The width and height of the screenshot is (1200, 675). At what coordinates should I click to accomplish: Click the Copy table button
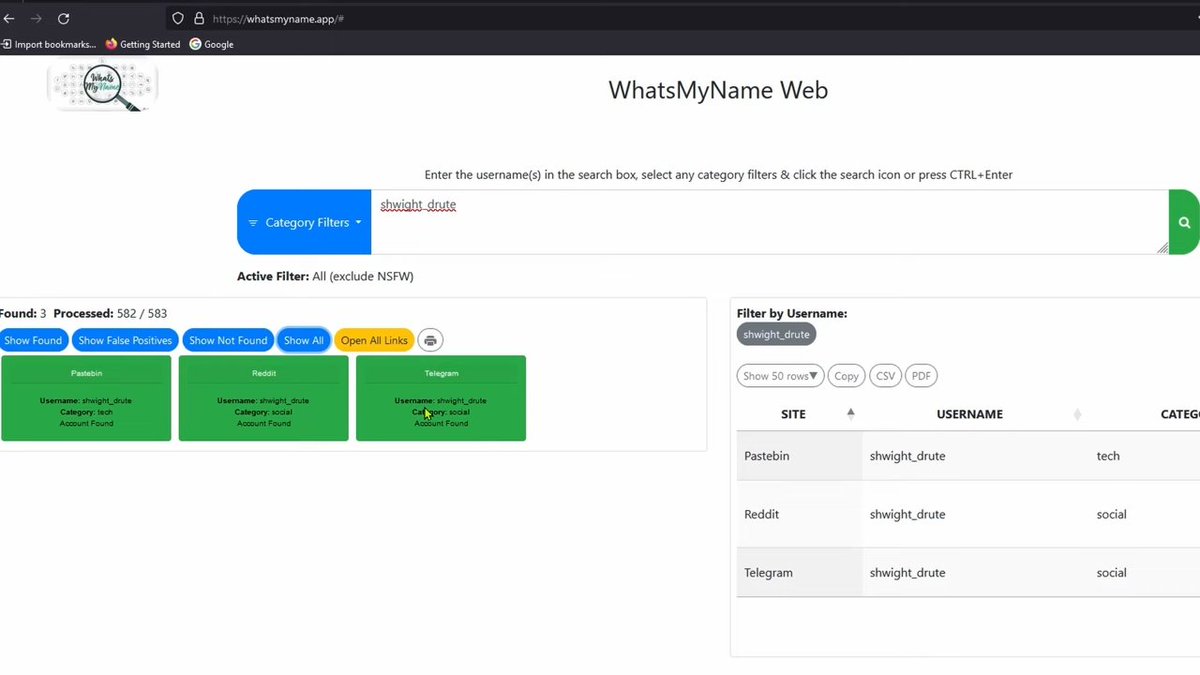click(x=847, y=376)
